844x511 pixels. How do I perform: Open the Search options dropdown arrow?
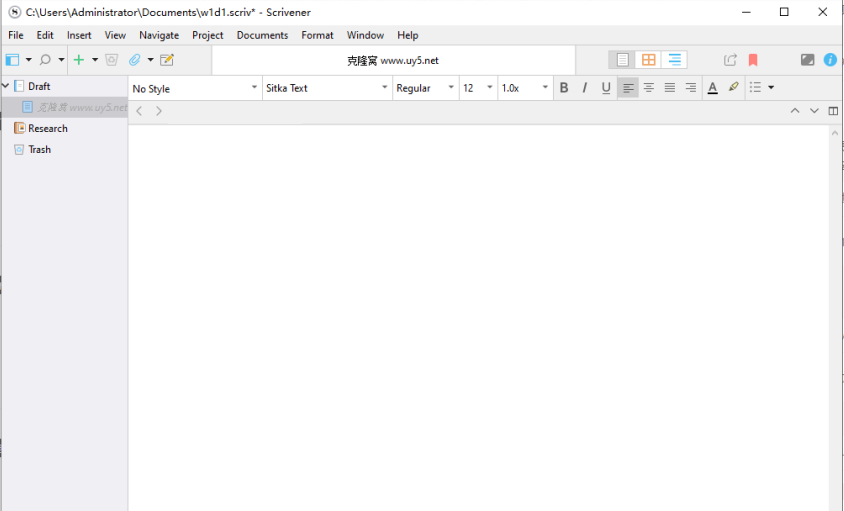[x=61, y=60]
